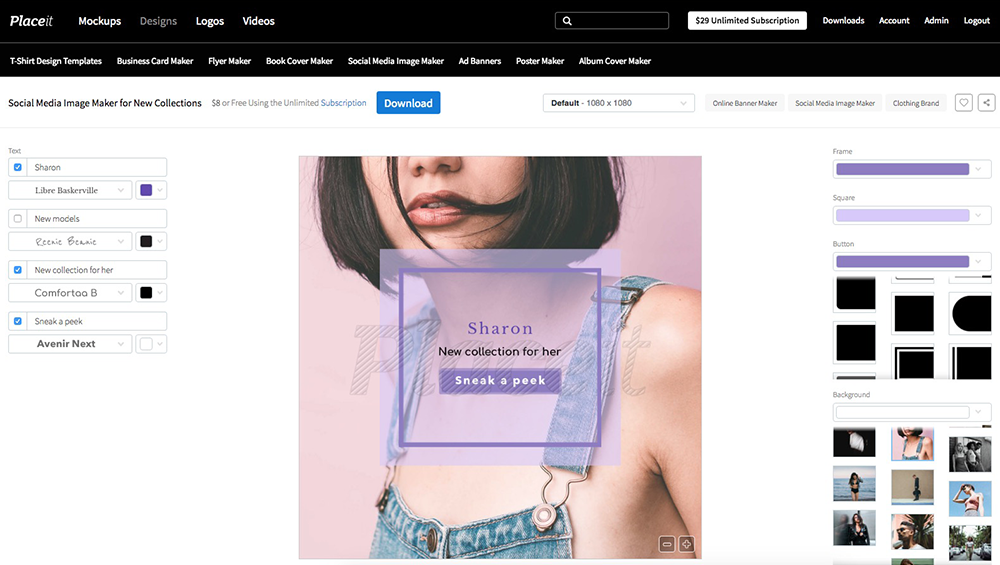
Task: Open the Libre Baskerville font dropdown
Action: point(70,190)
